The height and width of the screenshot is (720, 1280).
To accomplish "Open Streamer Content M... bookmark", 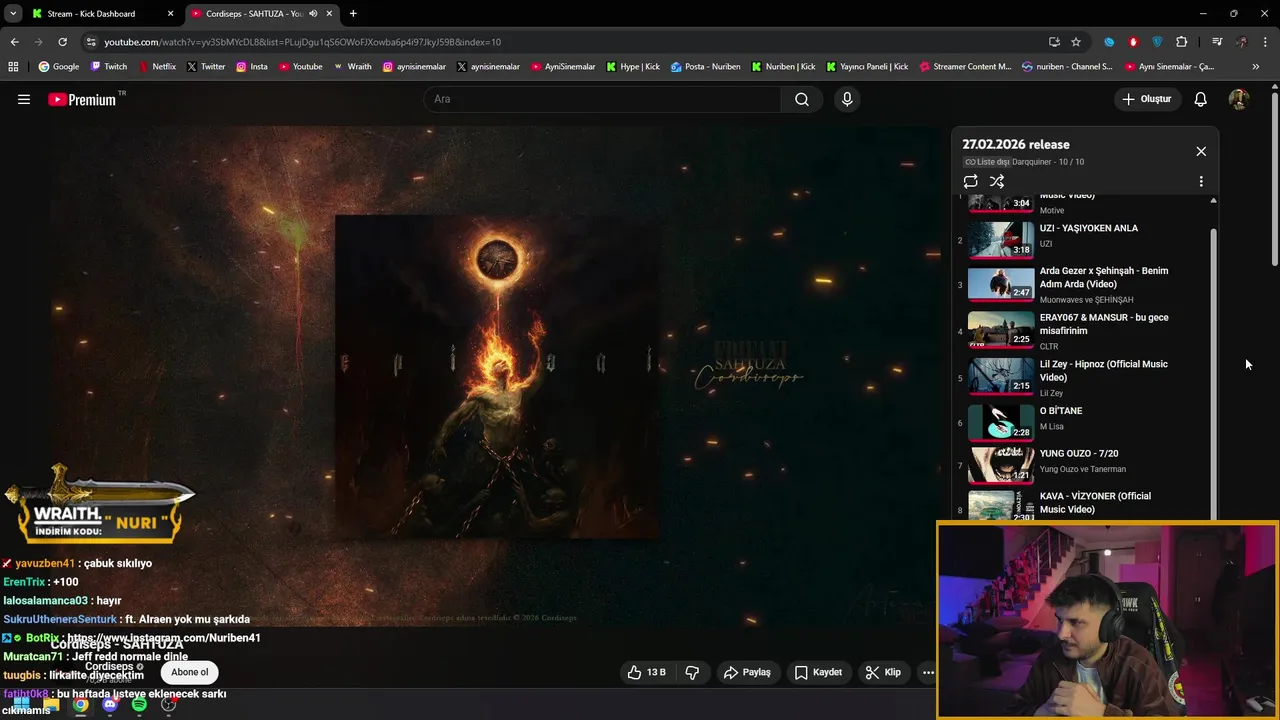I will pos(965,67).
